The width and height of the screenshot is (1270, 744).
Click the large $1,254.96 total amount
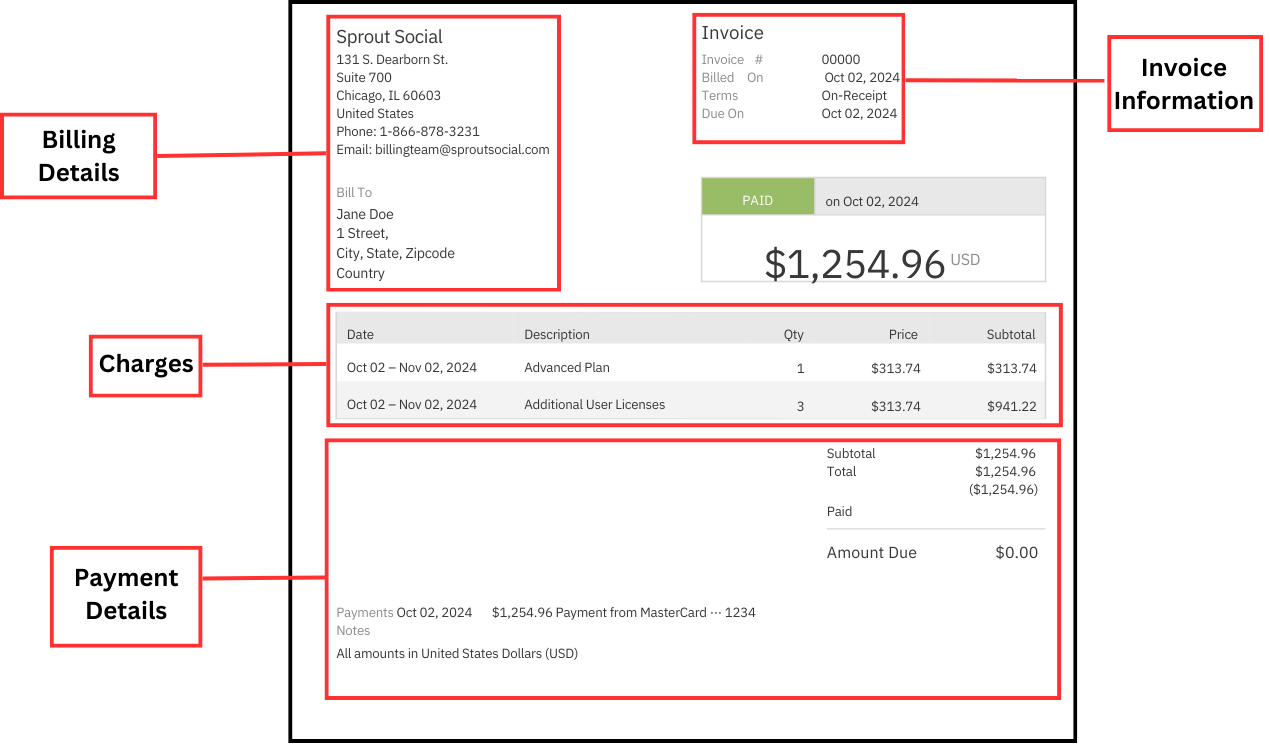pyautogui.click(x=854, y=264)
